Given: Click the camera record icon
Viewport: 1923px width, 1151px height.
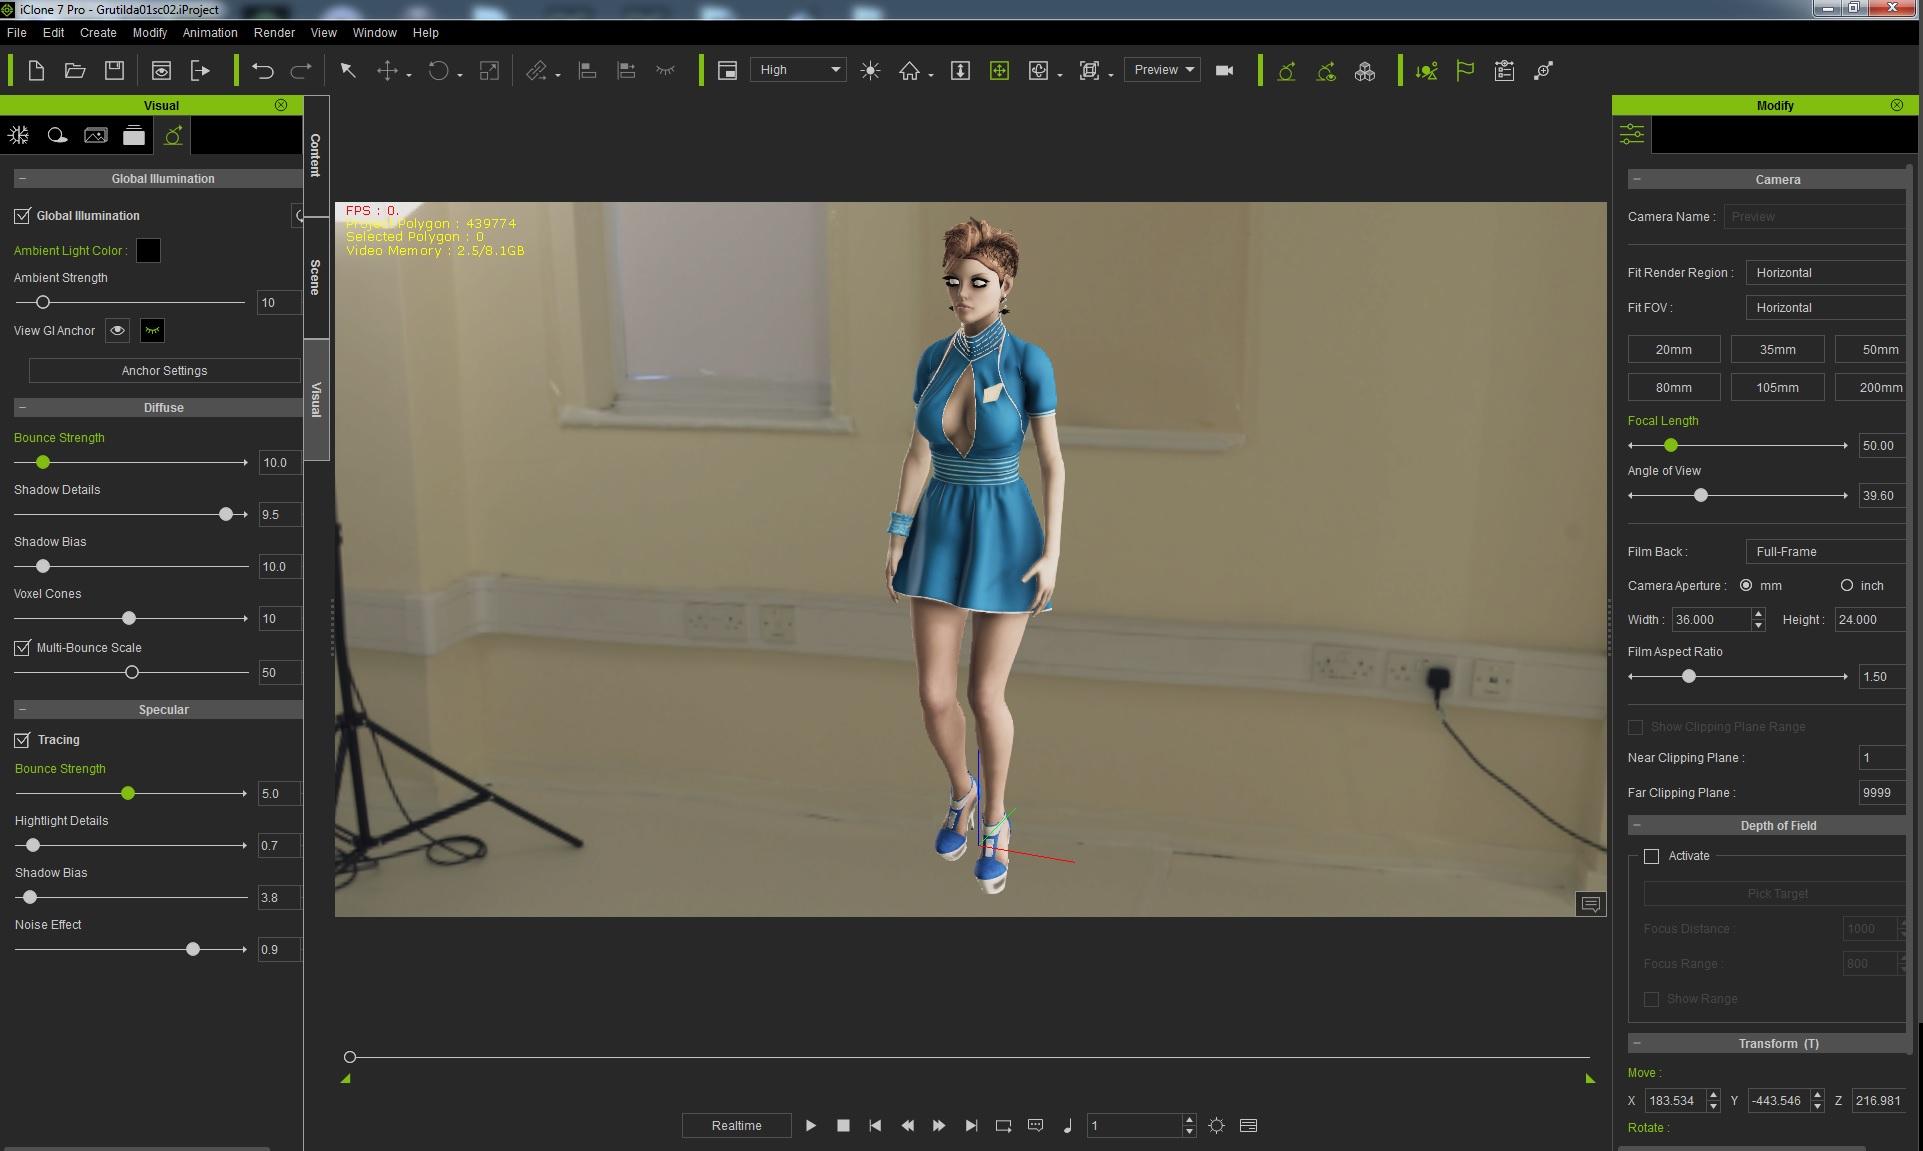Looking at the screenshot, I should point(1224,70).
